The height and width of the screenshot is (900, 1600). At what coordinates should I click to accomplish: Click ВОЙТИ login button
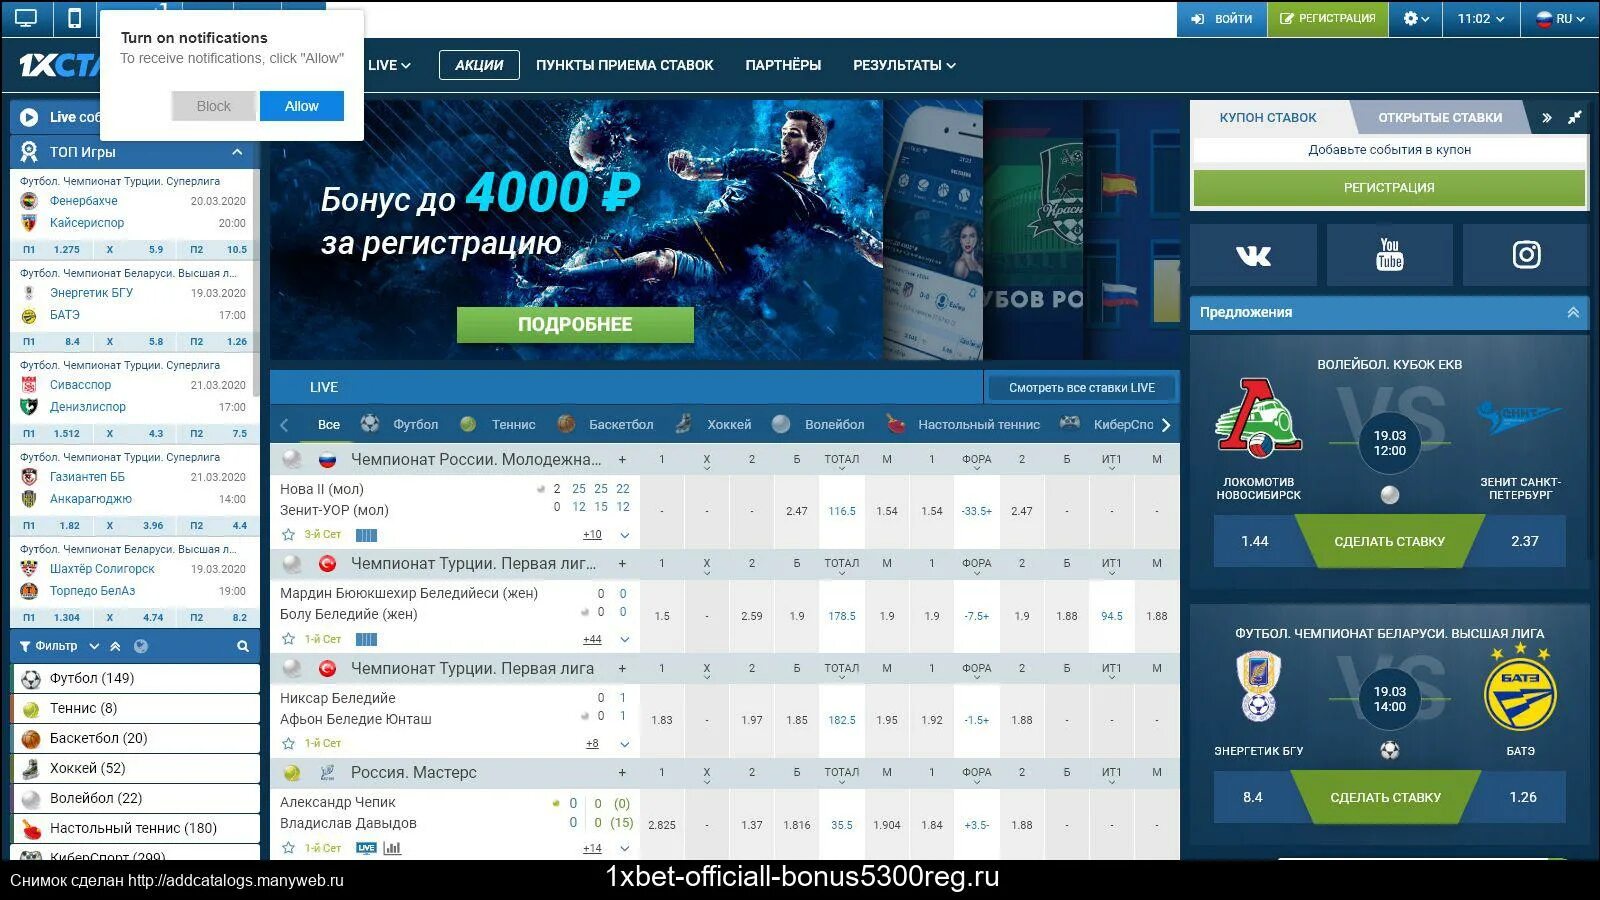pos(1222,19)
